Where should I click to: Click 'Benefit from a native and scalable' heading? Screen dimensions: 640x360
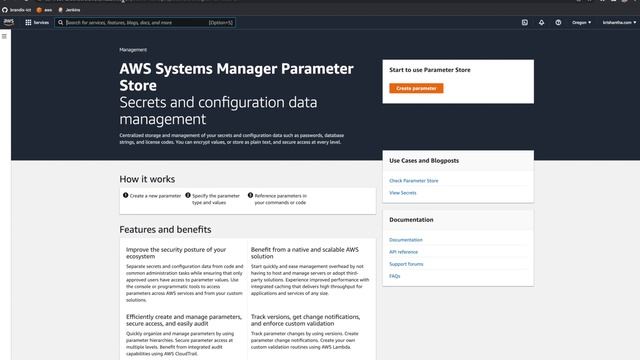point(304,253)
